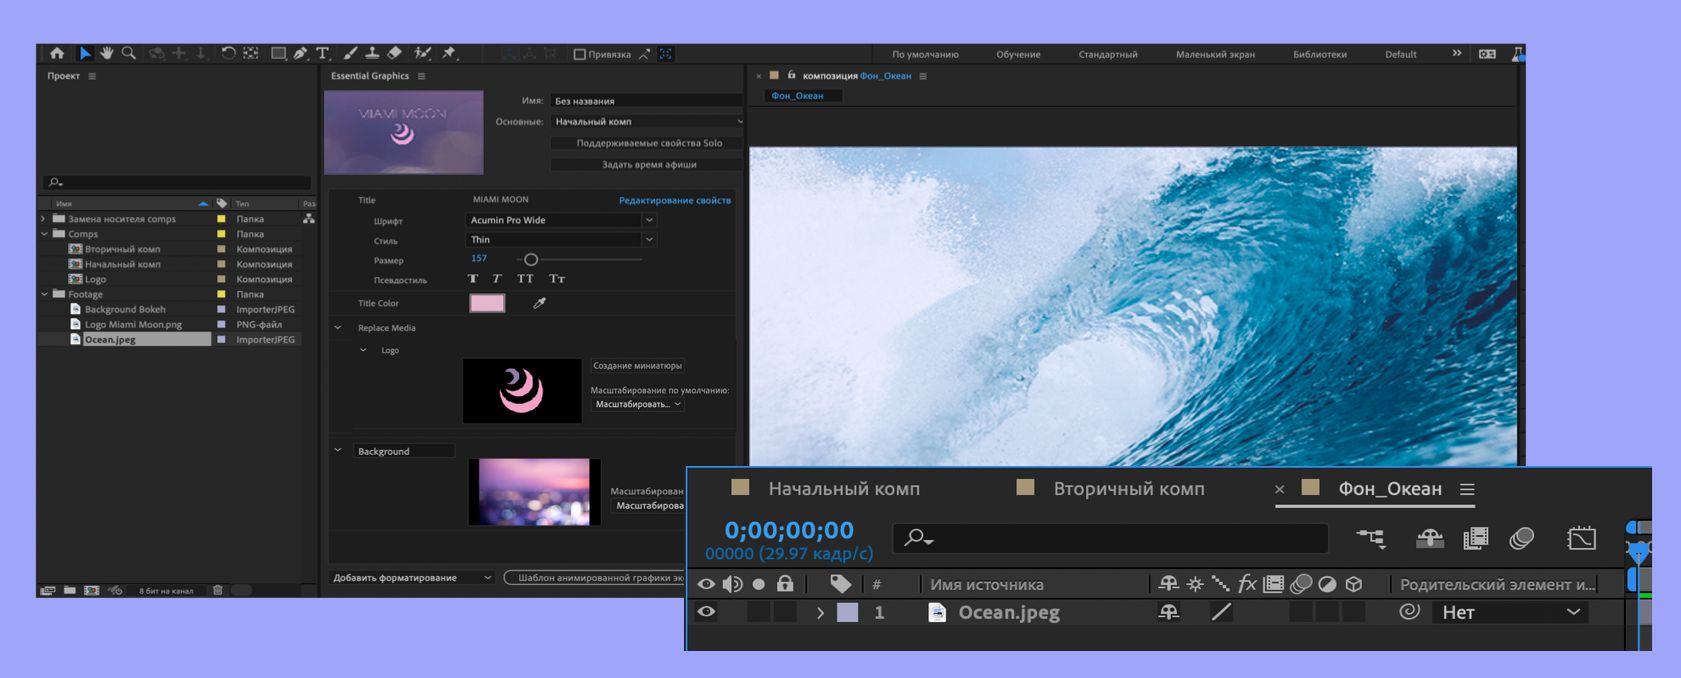This screenshot has width=1681, height=678.
Task: Click the Home icon in the toolbar
Action: pos(57,54)
